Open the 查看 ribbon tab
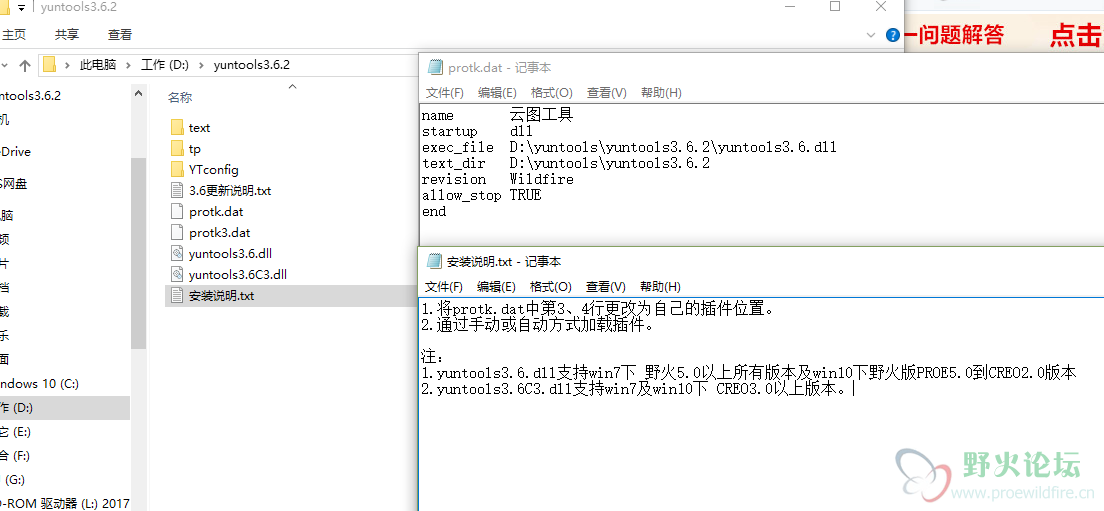This screenshot has height=511, width=1104. coord(120,34)
